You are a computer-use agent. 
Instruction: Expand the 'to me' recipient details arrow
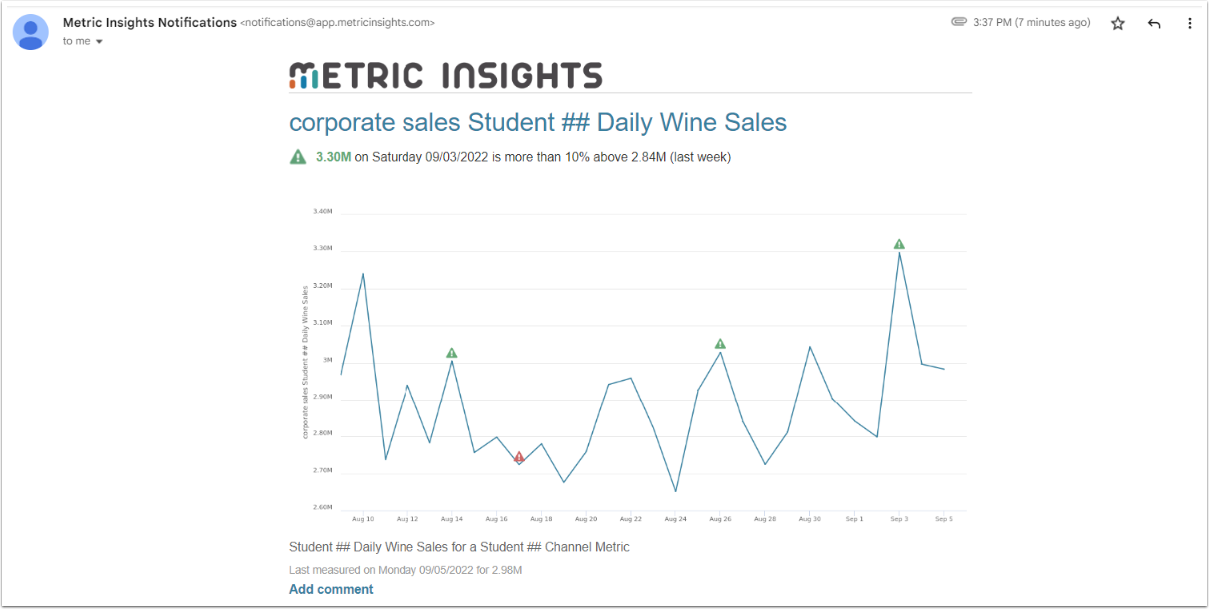pos(99,42)
